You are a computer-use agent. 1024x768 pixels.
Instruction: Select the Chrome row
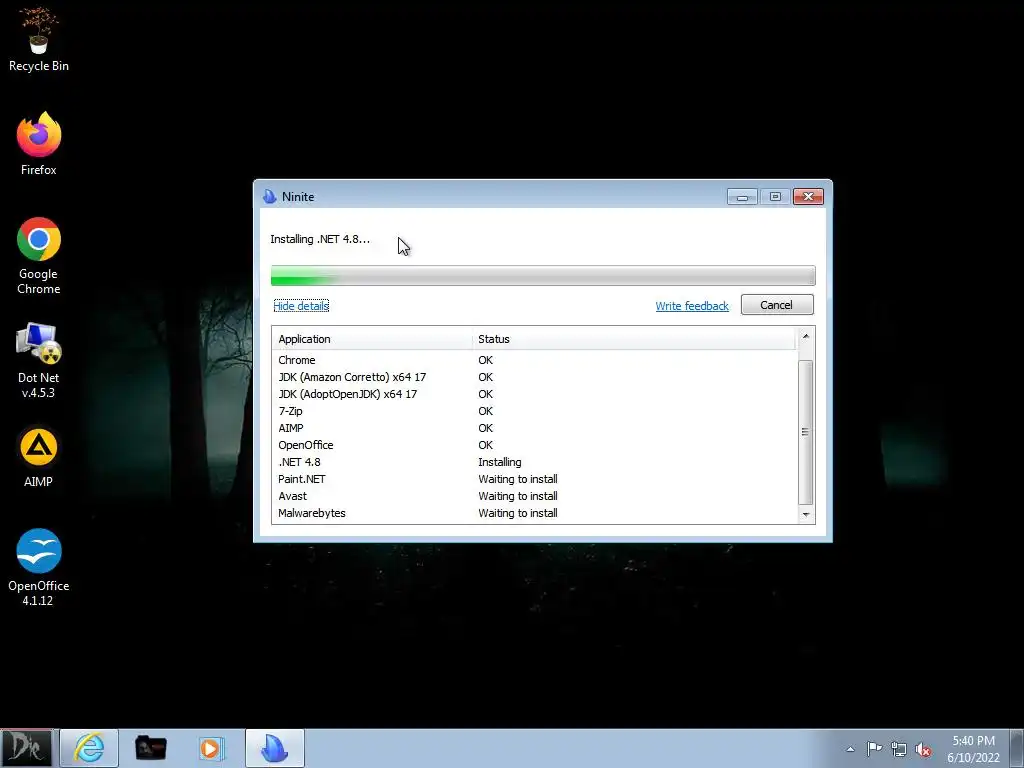[535, 360]
